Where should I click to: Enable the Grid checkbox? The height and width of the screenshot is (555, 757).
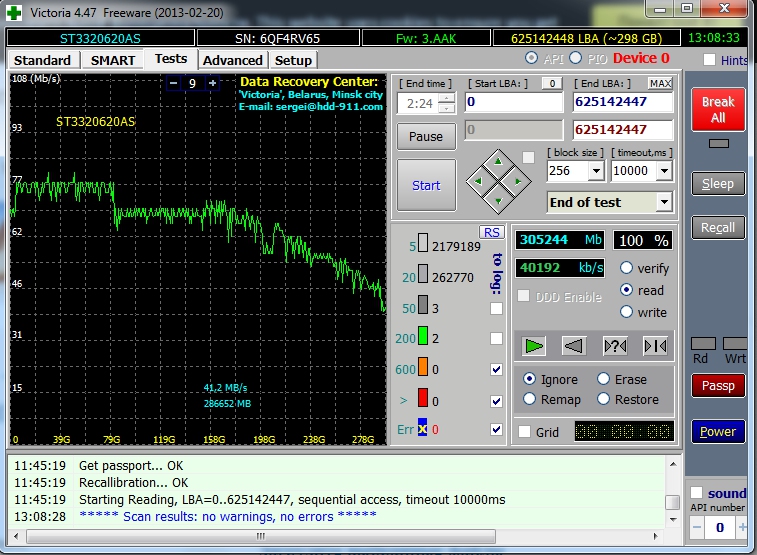click(524, 432)
